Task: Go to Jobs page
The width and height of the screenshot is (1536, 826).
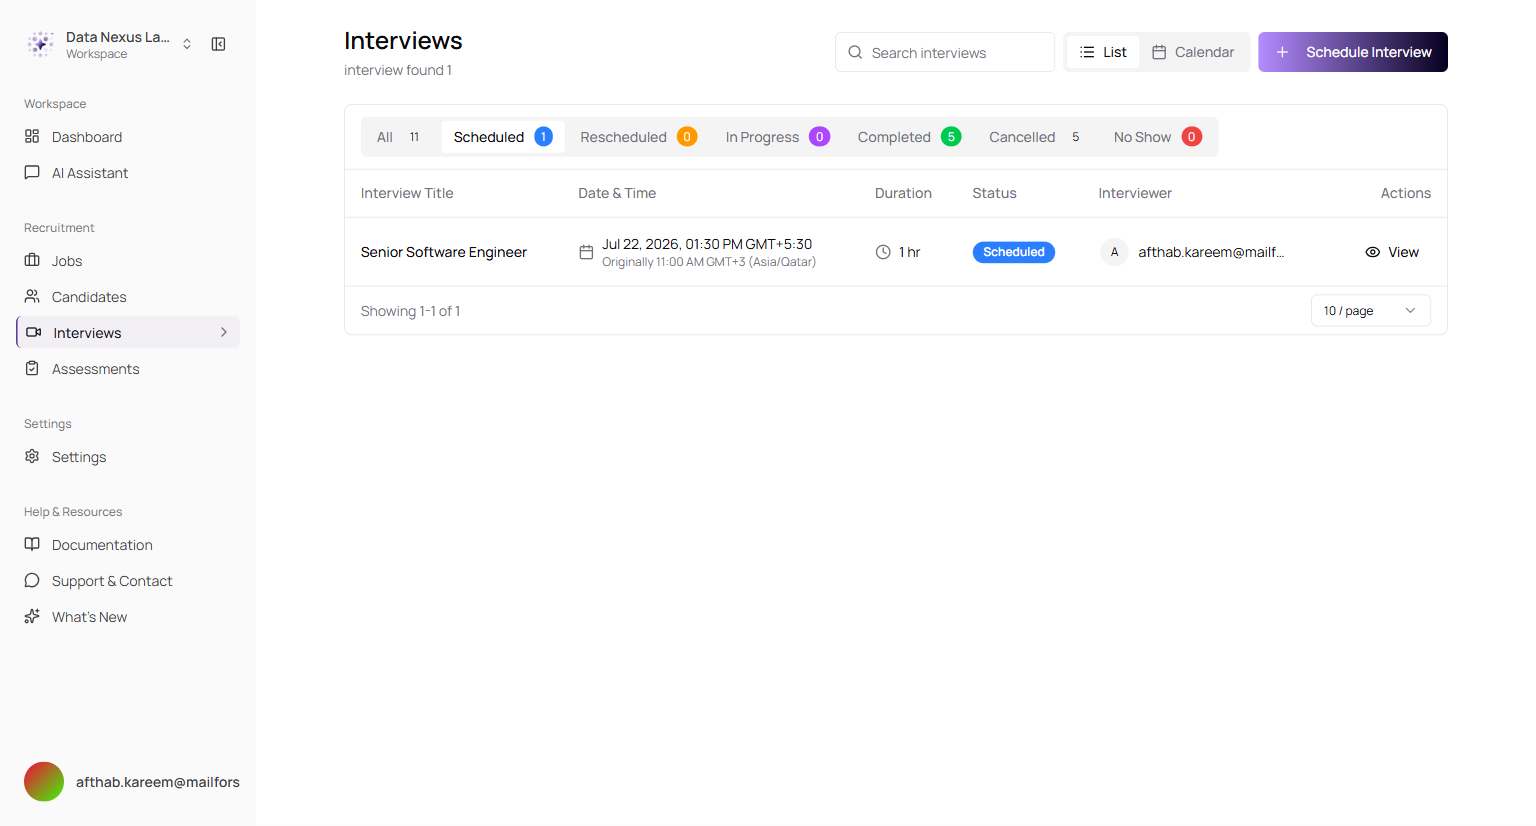Action: (128, 260)
